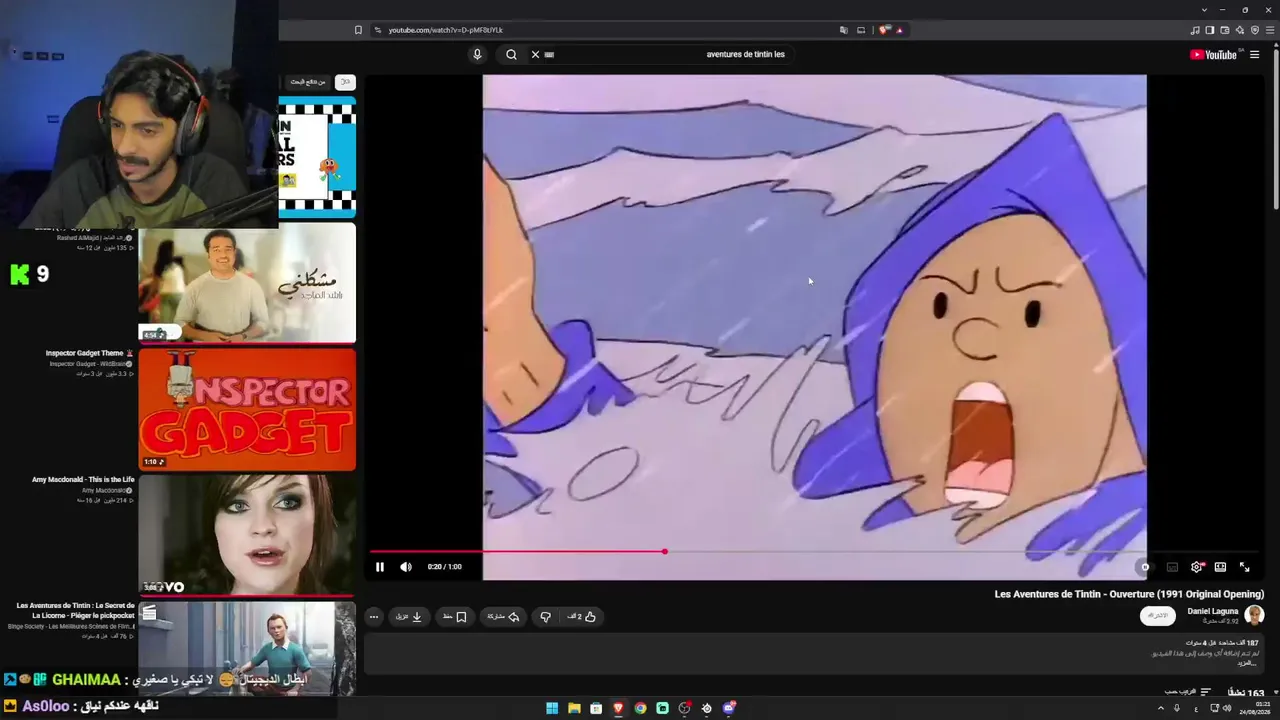
Task: Open Le Secret de La Licorne thumbnail
Action: pyautogui.click(x=247, y=648)
